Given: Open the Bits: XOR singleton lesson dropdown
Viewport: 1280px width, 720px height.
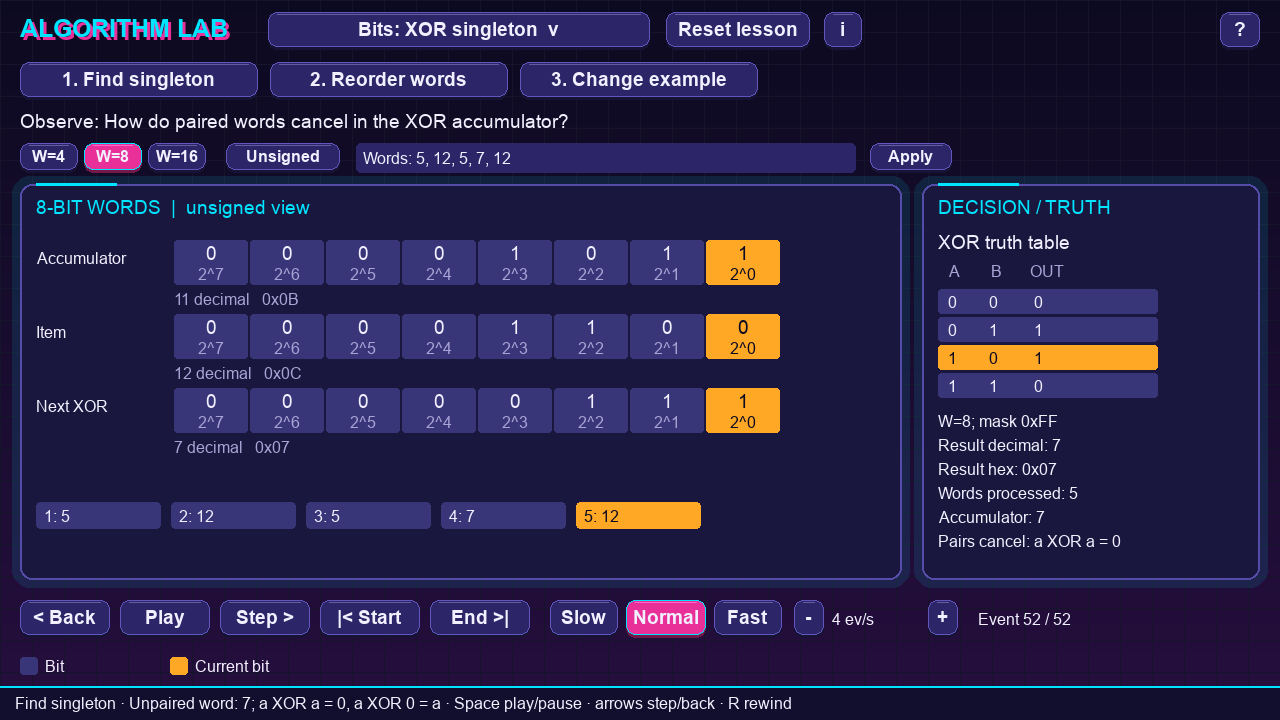Looking at the screenshot, I should pos(459,30).
